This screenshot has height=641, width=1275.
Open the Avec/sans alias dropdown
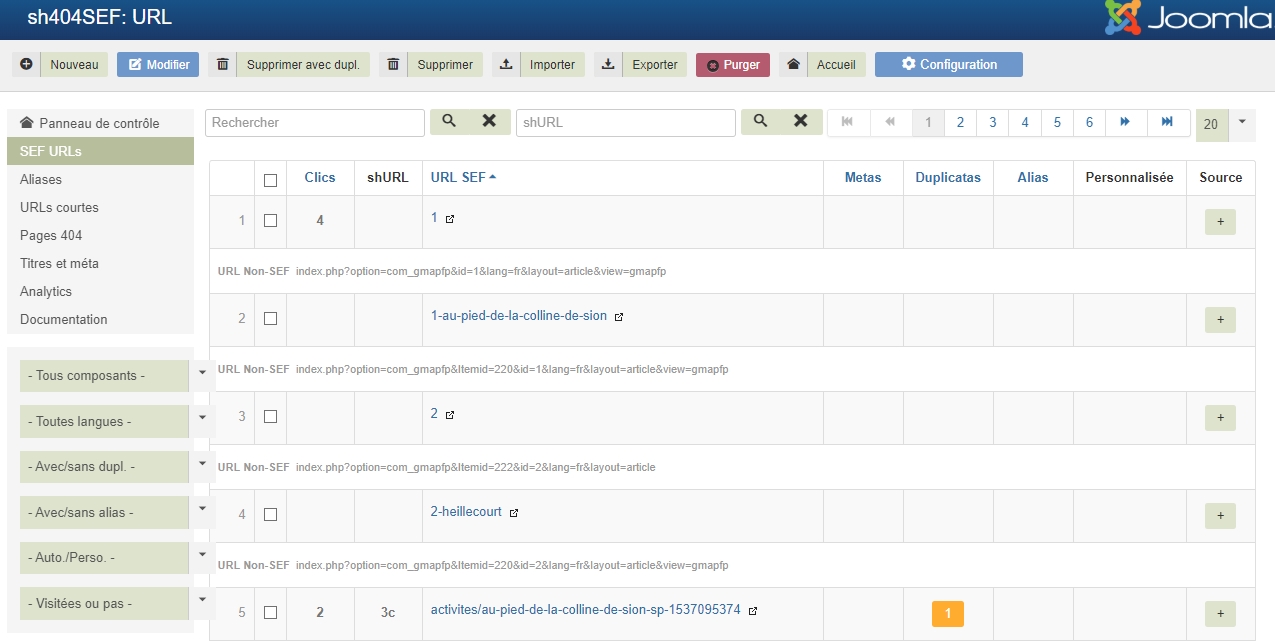pyautogui.click(x=117, y=512)
